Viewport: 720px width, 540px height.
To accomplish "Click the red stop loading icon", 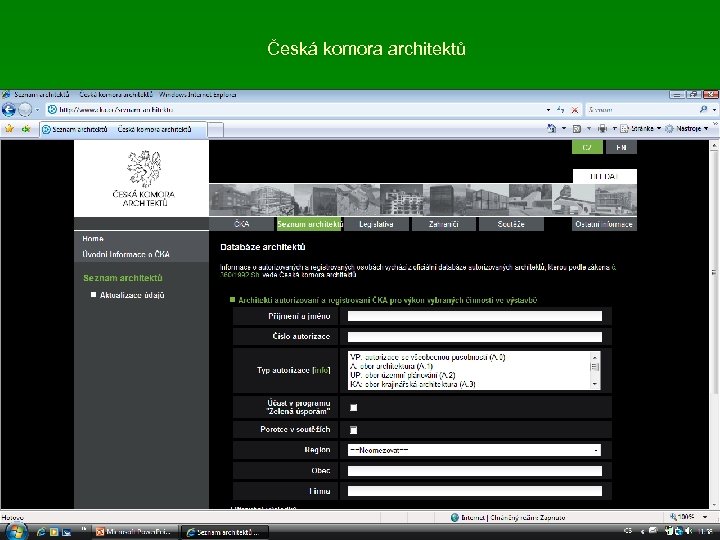I will click(574, 110).
